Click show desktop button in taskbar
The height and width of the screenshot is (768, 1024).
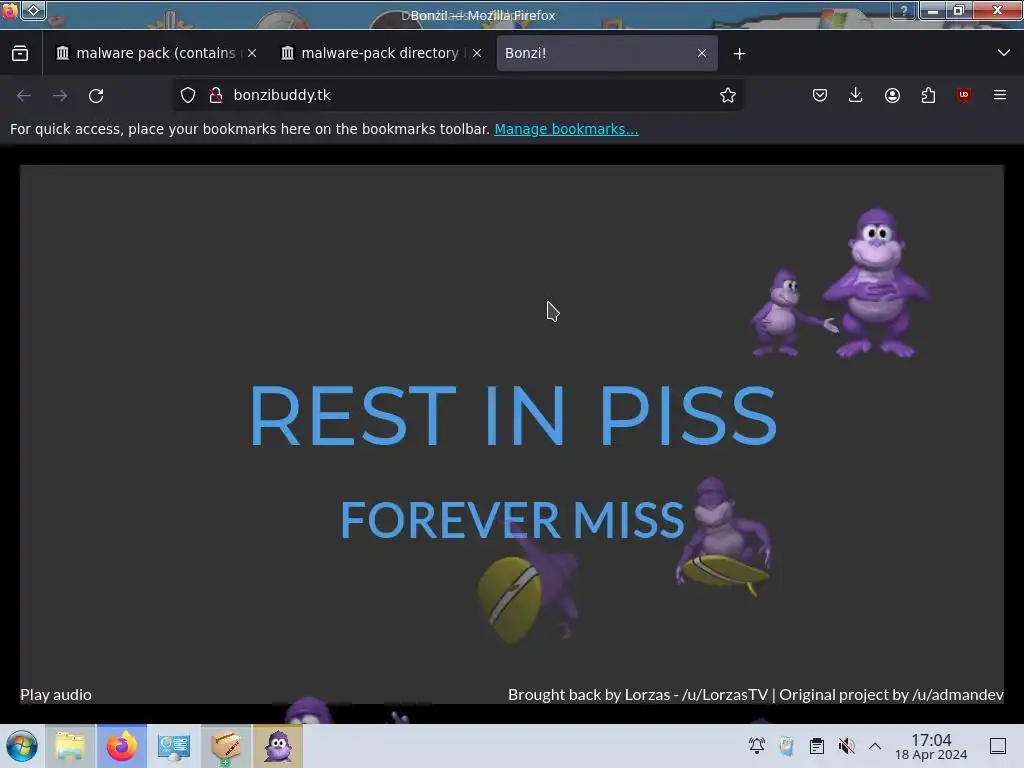pos(998,746)
